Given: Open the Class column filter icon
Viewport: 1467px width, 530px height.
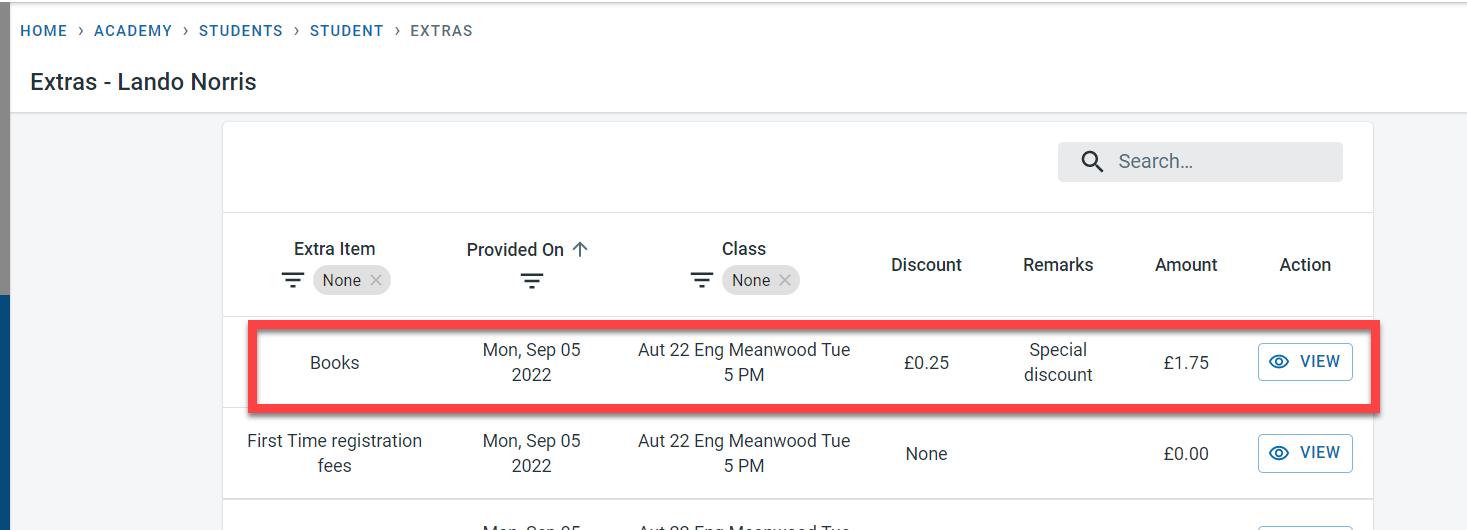Looking at the screenshot, I should point(702,281).
